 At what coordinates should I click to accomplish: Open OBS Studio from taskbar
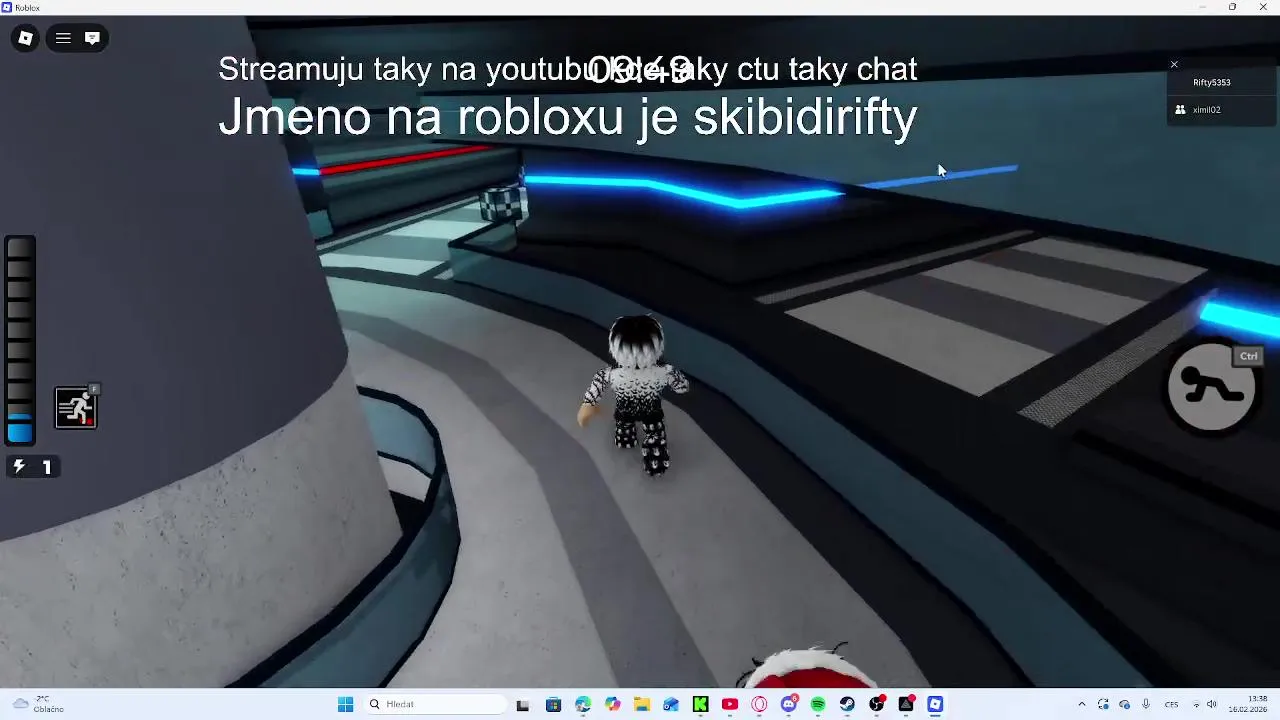877,705
